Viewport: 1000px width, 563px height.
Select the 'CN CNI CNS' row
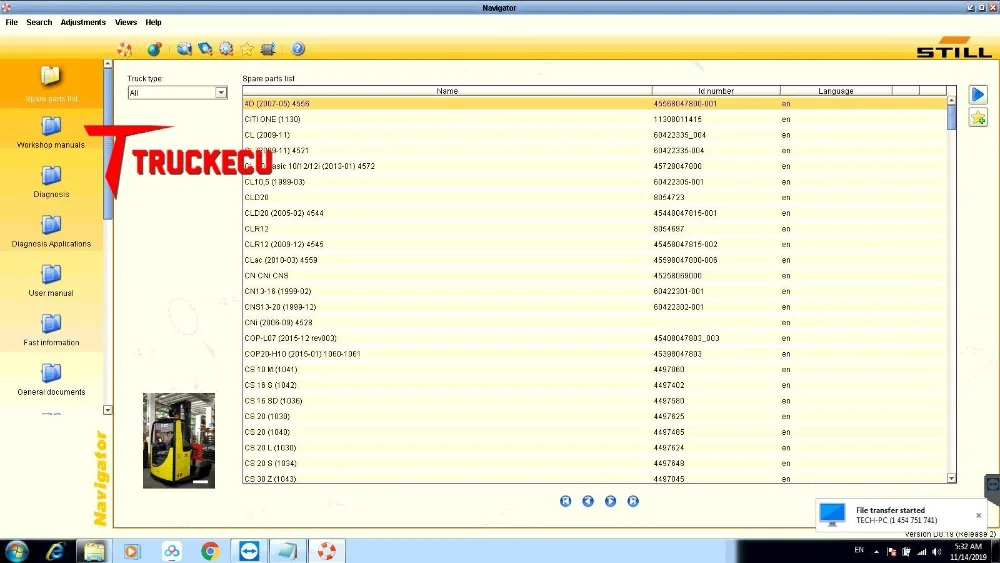[594, 275]
